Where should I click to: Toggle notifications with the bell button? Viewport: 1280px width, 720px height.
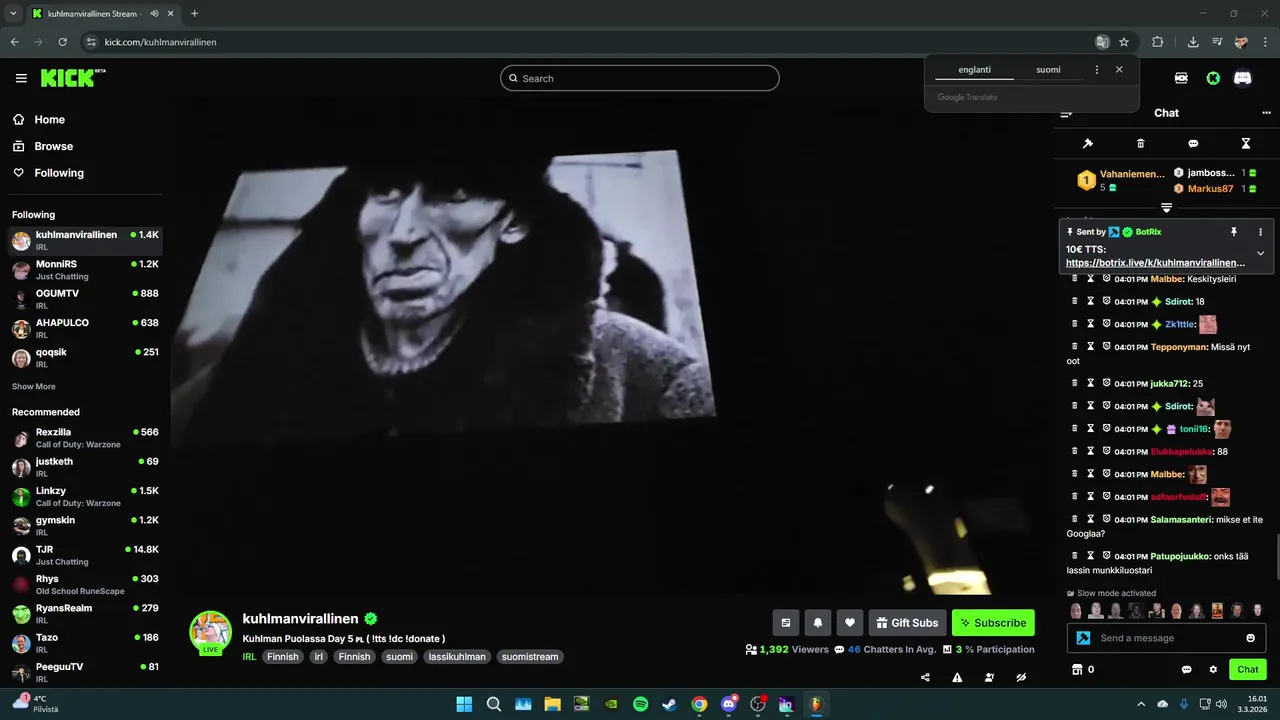pos(818,623)
